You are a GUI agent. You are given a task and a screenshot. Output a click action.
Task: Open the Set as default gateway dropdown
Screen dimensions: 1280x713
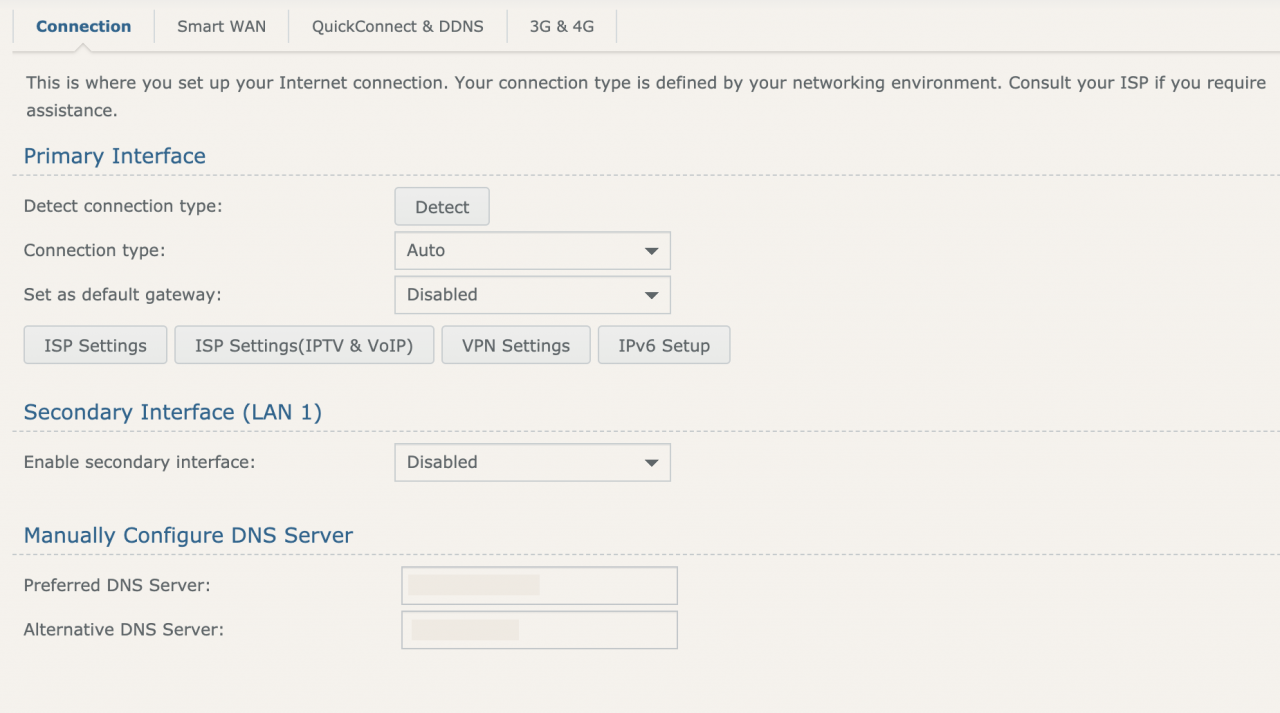pos(532,294)
